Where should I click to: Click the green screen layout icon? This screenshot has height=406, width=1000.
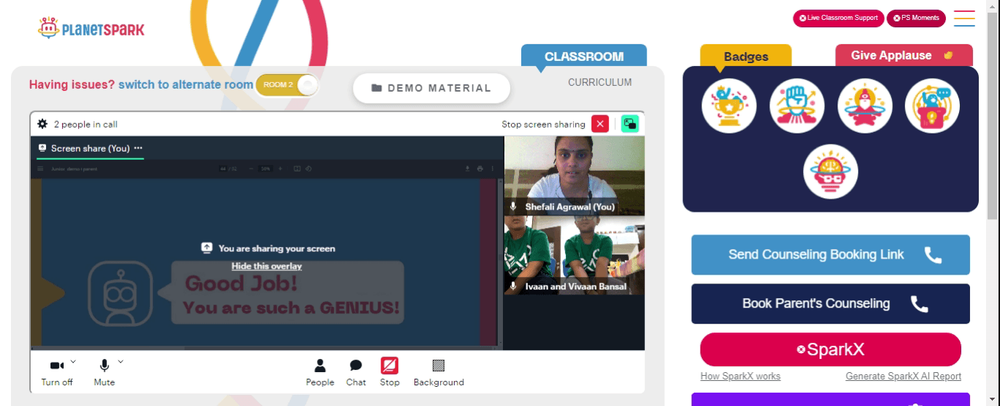630,124
